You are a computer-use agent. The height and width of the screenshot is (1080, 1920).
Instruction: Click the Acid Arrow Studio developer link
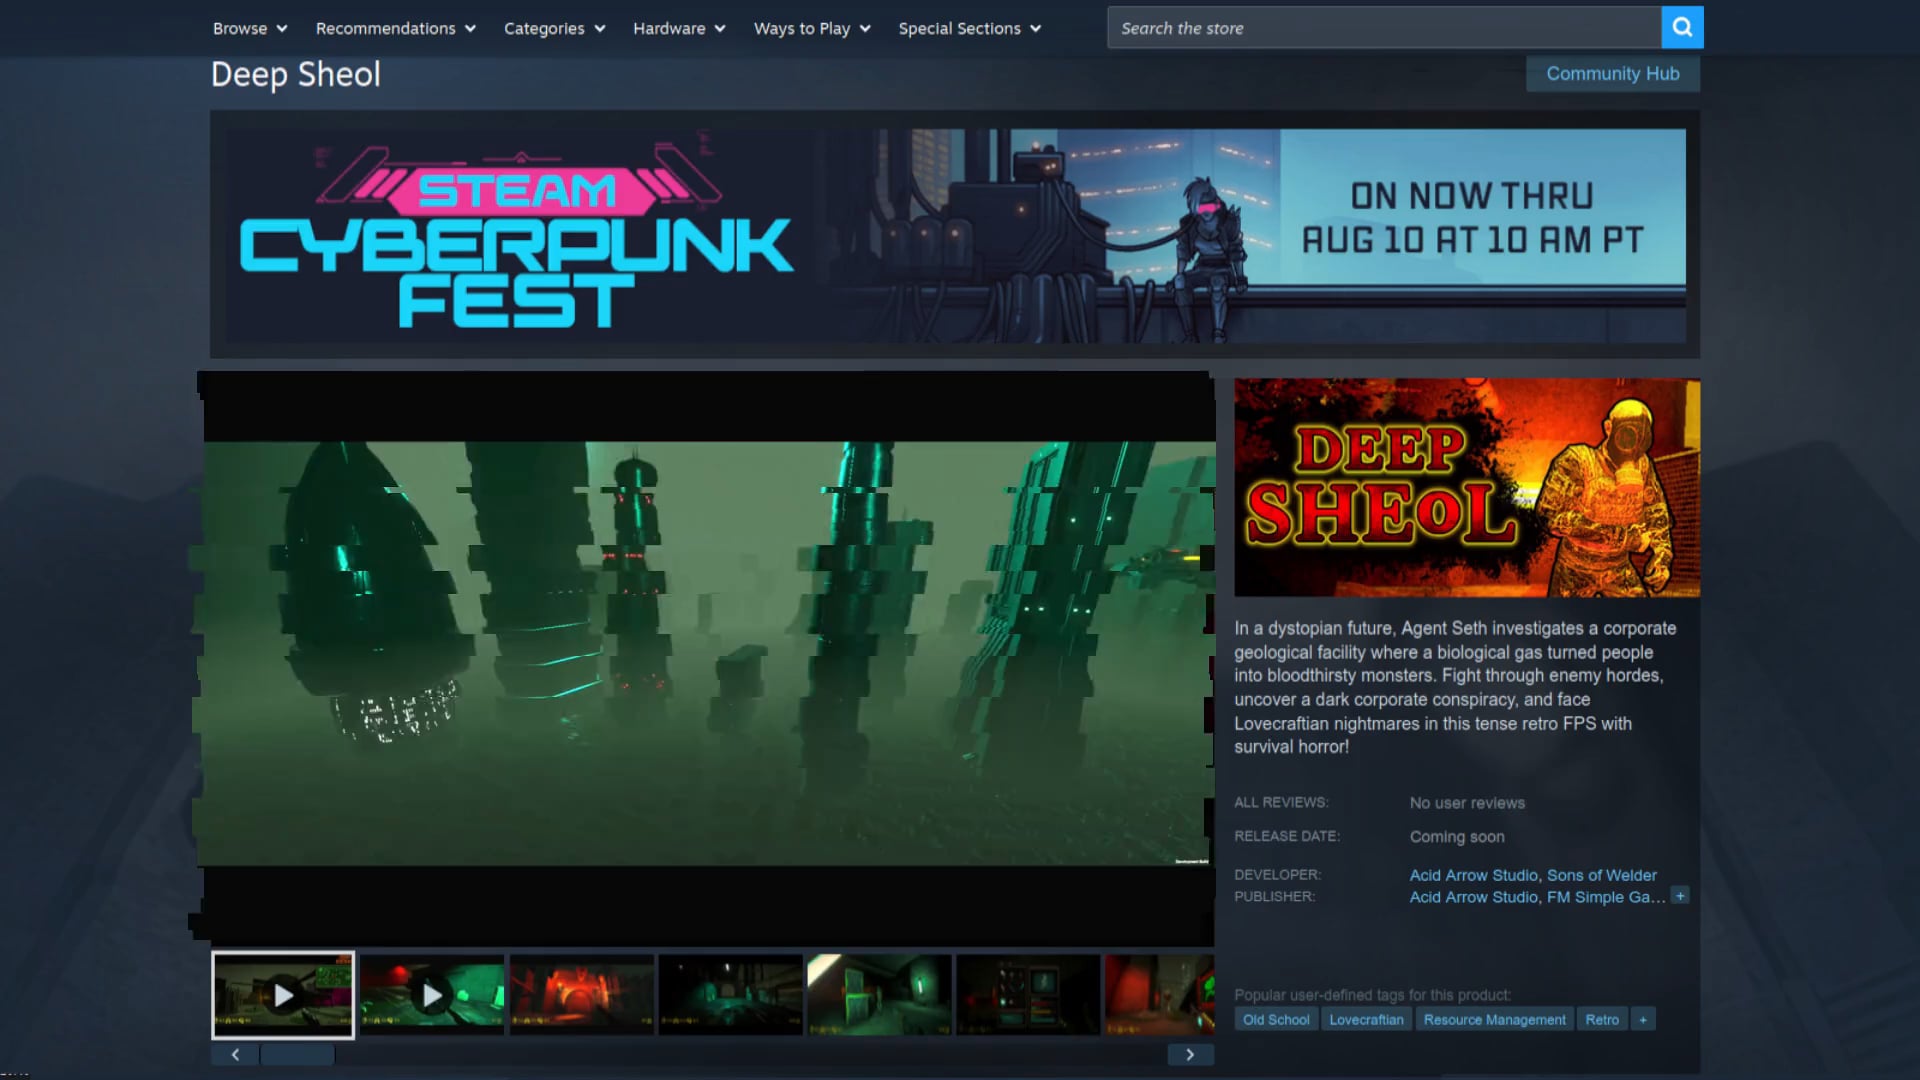coord(1473,875)
